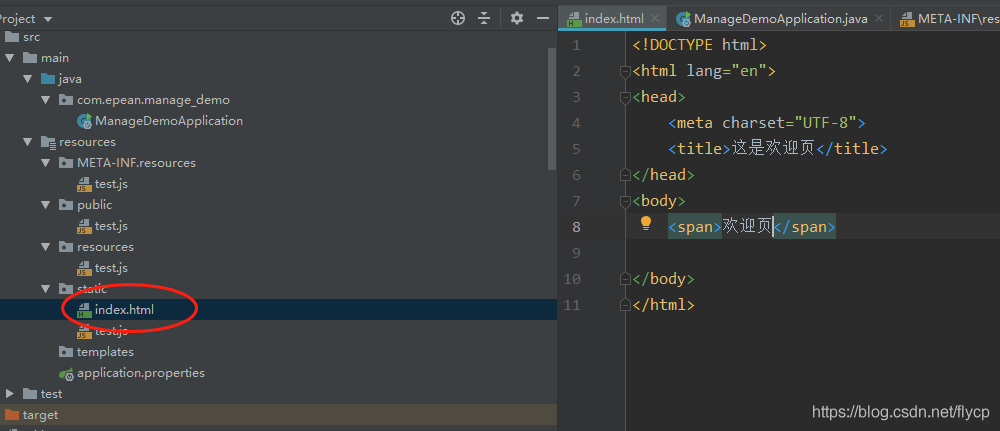This screenshot has width=1000, height=431.
Task: Click the locate current file crosshair icon
Action: point(458,18)
